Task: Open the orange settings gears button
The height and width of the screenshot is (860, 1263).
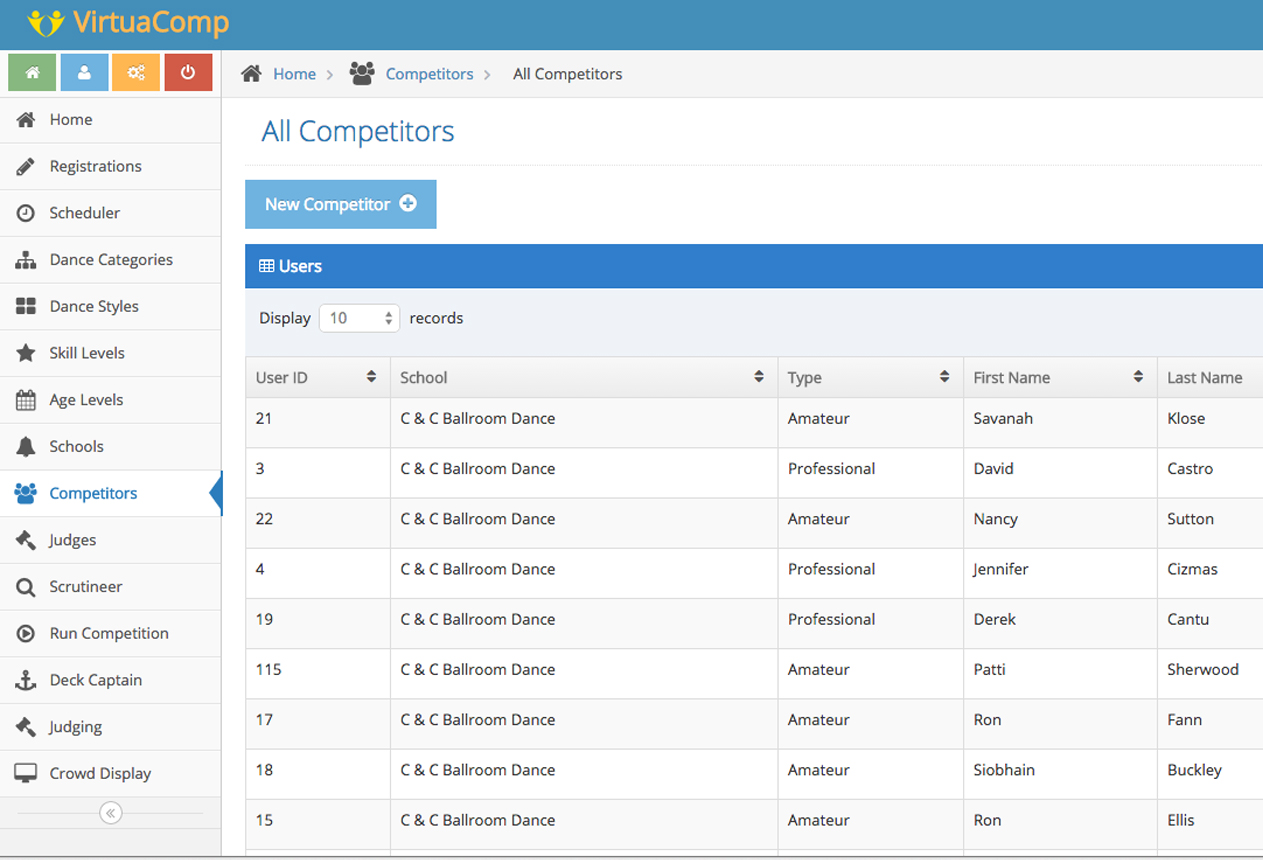Action: (136, 73)
